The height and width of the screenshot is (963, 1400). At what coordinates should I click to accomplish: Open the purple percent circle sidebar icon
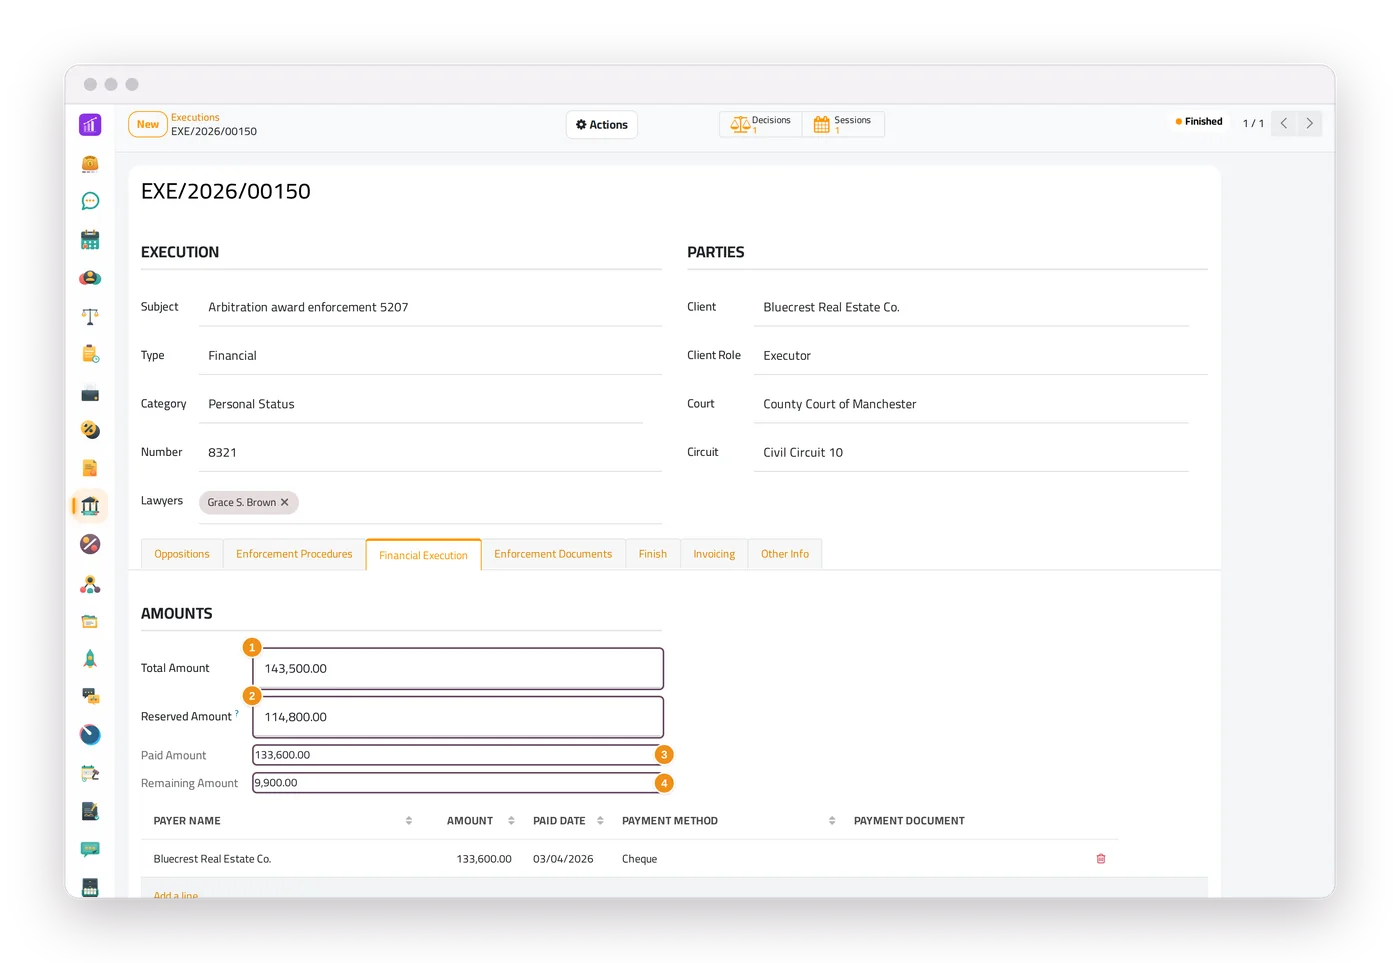pyautogui.click(x=90, y=544)
